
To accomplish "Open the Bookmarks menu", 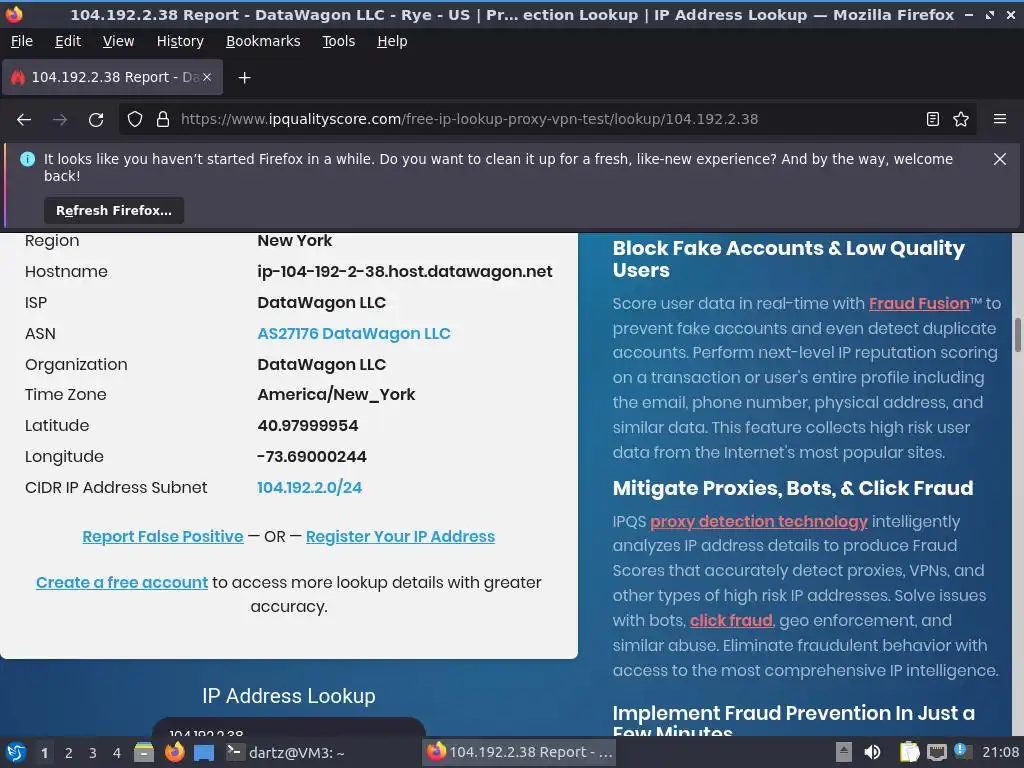I will pos(263,41).
